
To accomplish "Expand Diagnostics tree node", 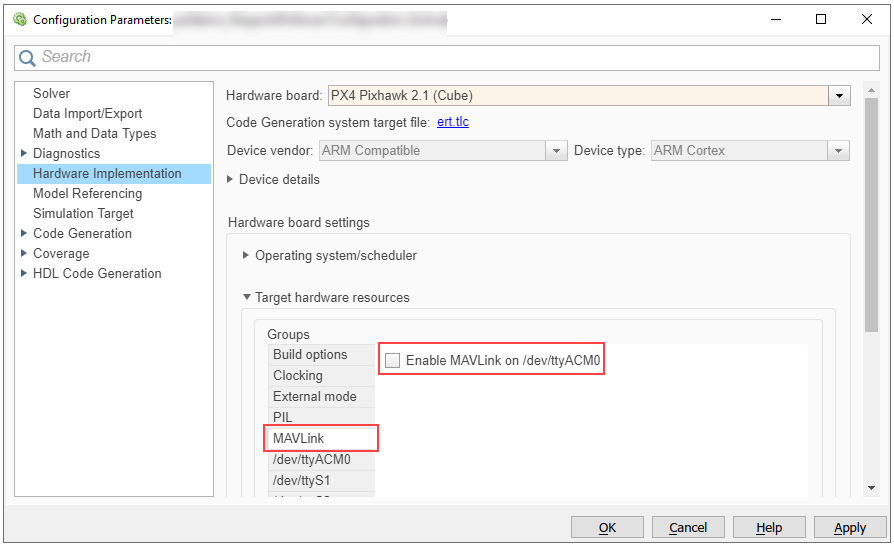I will (23, 153).
